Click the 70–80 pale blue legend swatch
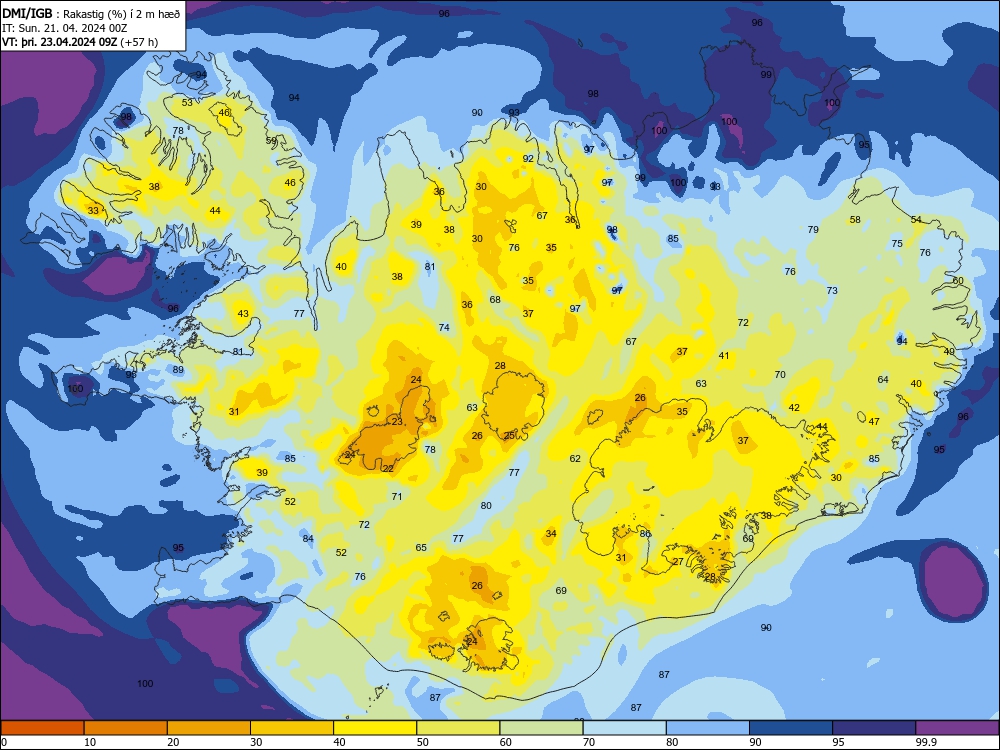The width and height of the screenshot is (1000, 750). (624, 728)
